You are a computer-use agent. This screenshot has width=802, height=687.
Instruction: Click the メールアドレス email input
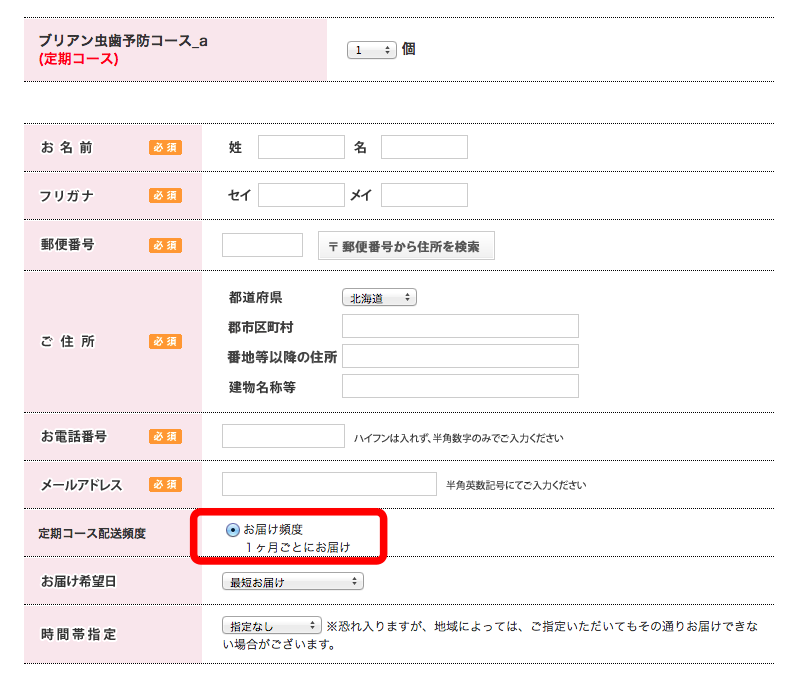[x=329, y=484]
